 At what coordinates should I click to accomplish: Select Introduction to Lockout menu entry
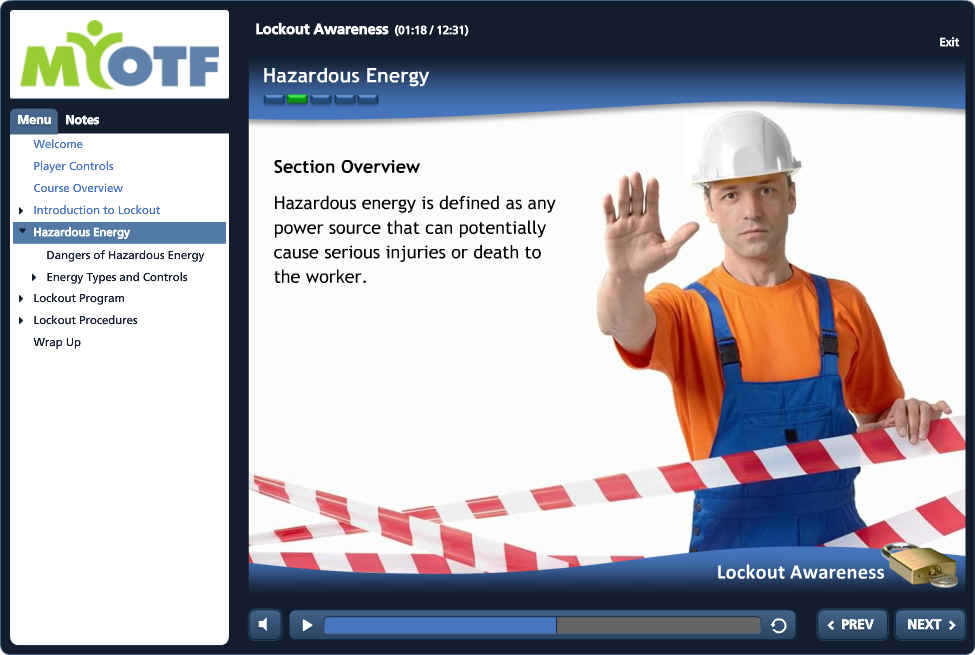coord(96,210)
